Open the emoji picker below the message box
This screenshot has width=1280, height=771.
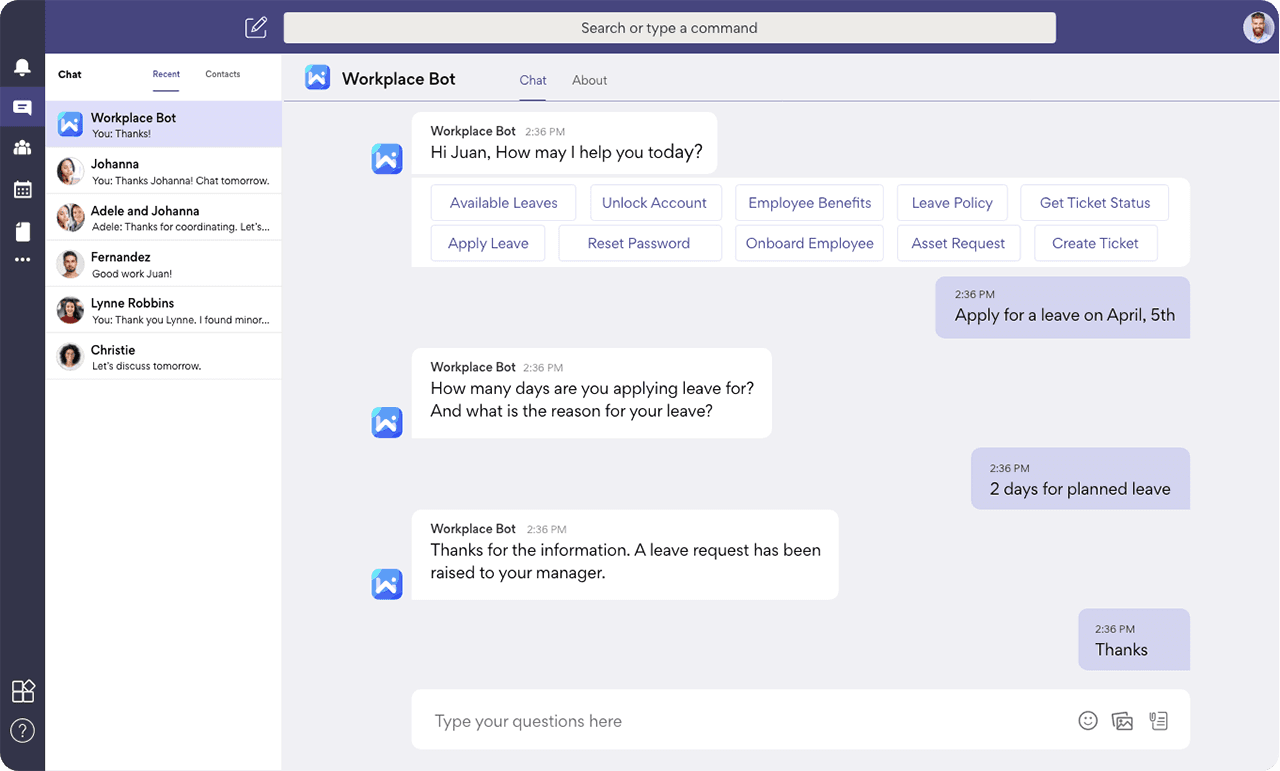click(1088, 720)
